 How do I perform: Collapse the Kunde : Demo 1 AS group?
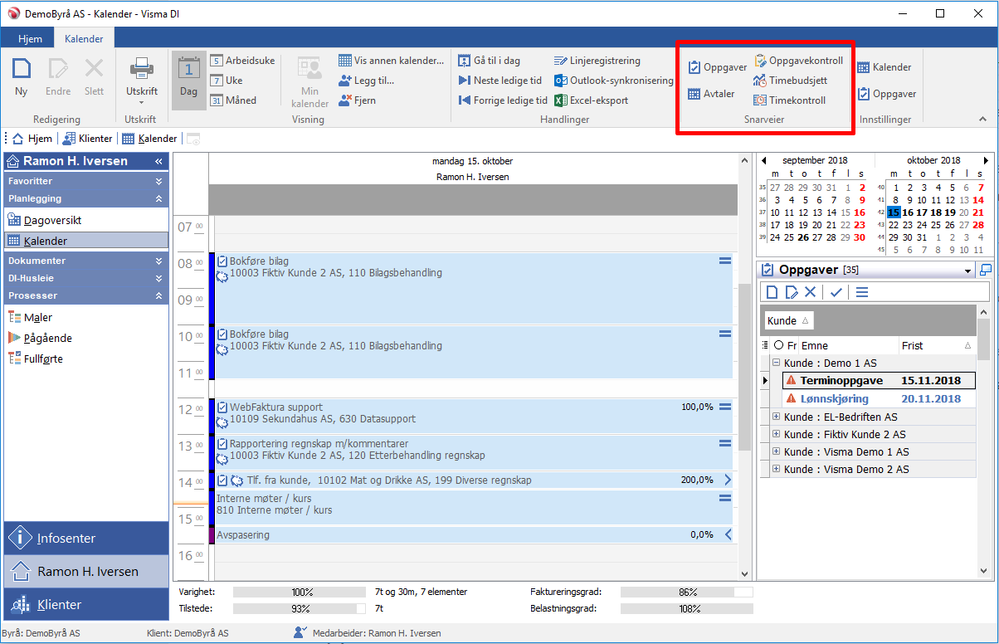pos(776,362)
